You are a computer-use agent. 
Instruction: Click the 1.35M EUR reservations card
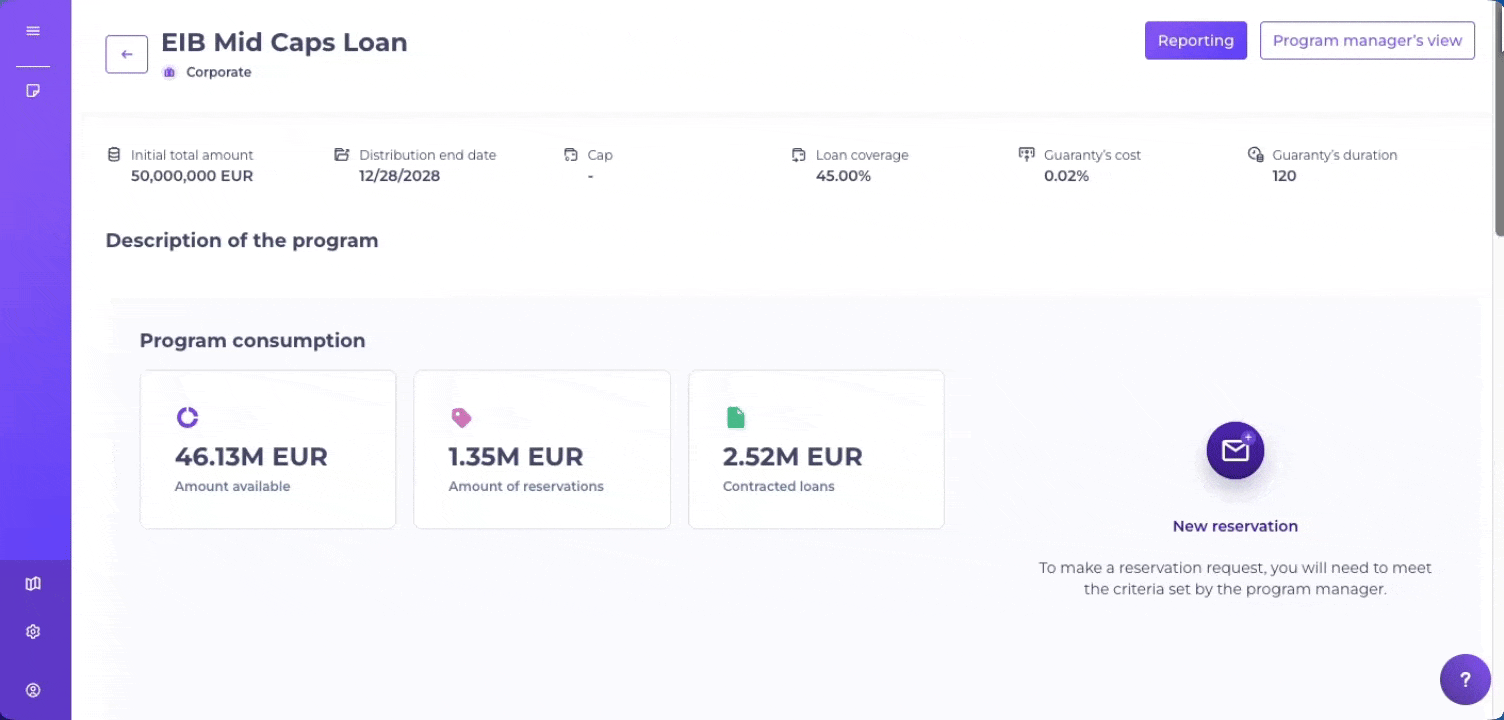pyautogui.click(x=542, y=449)
